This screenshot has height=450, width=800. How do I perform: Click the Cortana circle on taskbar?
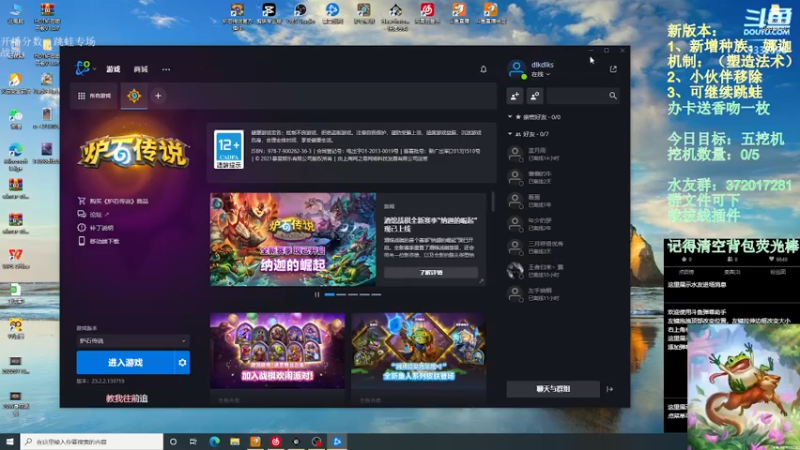(173, 441)
